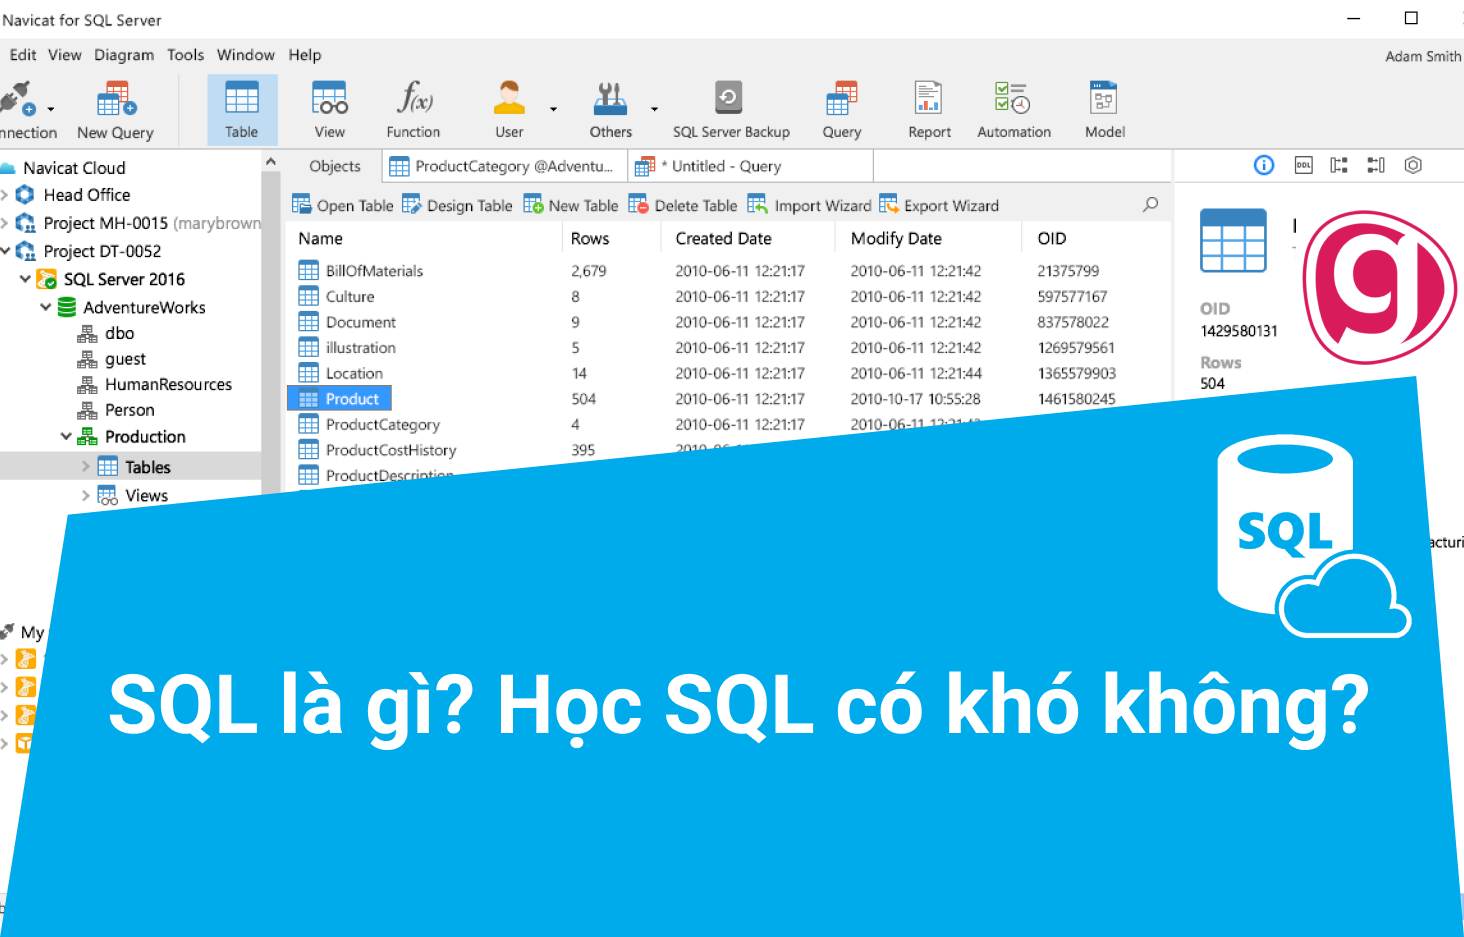Launch the Import Wizard
Screen dimensions: 1464x937
click(810, 204)
